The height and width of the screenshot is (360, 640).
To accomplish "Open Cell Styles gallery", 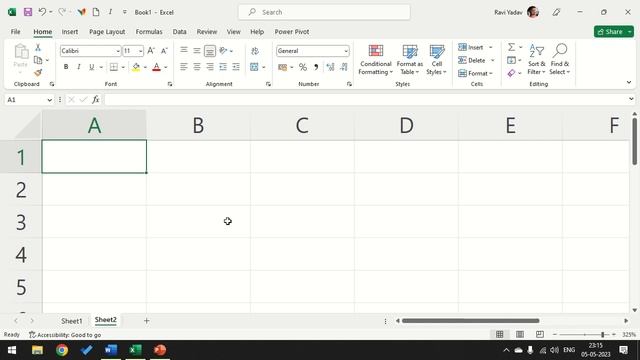I will 437,60.
